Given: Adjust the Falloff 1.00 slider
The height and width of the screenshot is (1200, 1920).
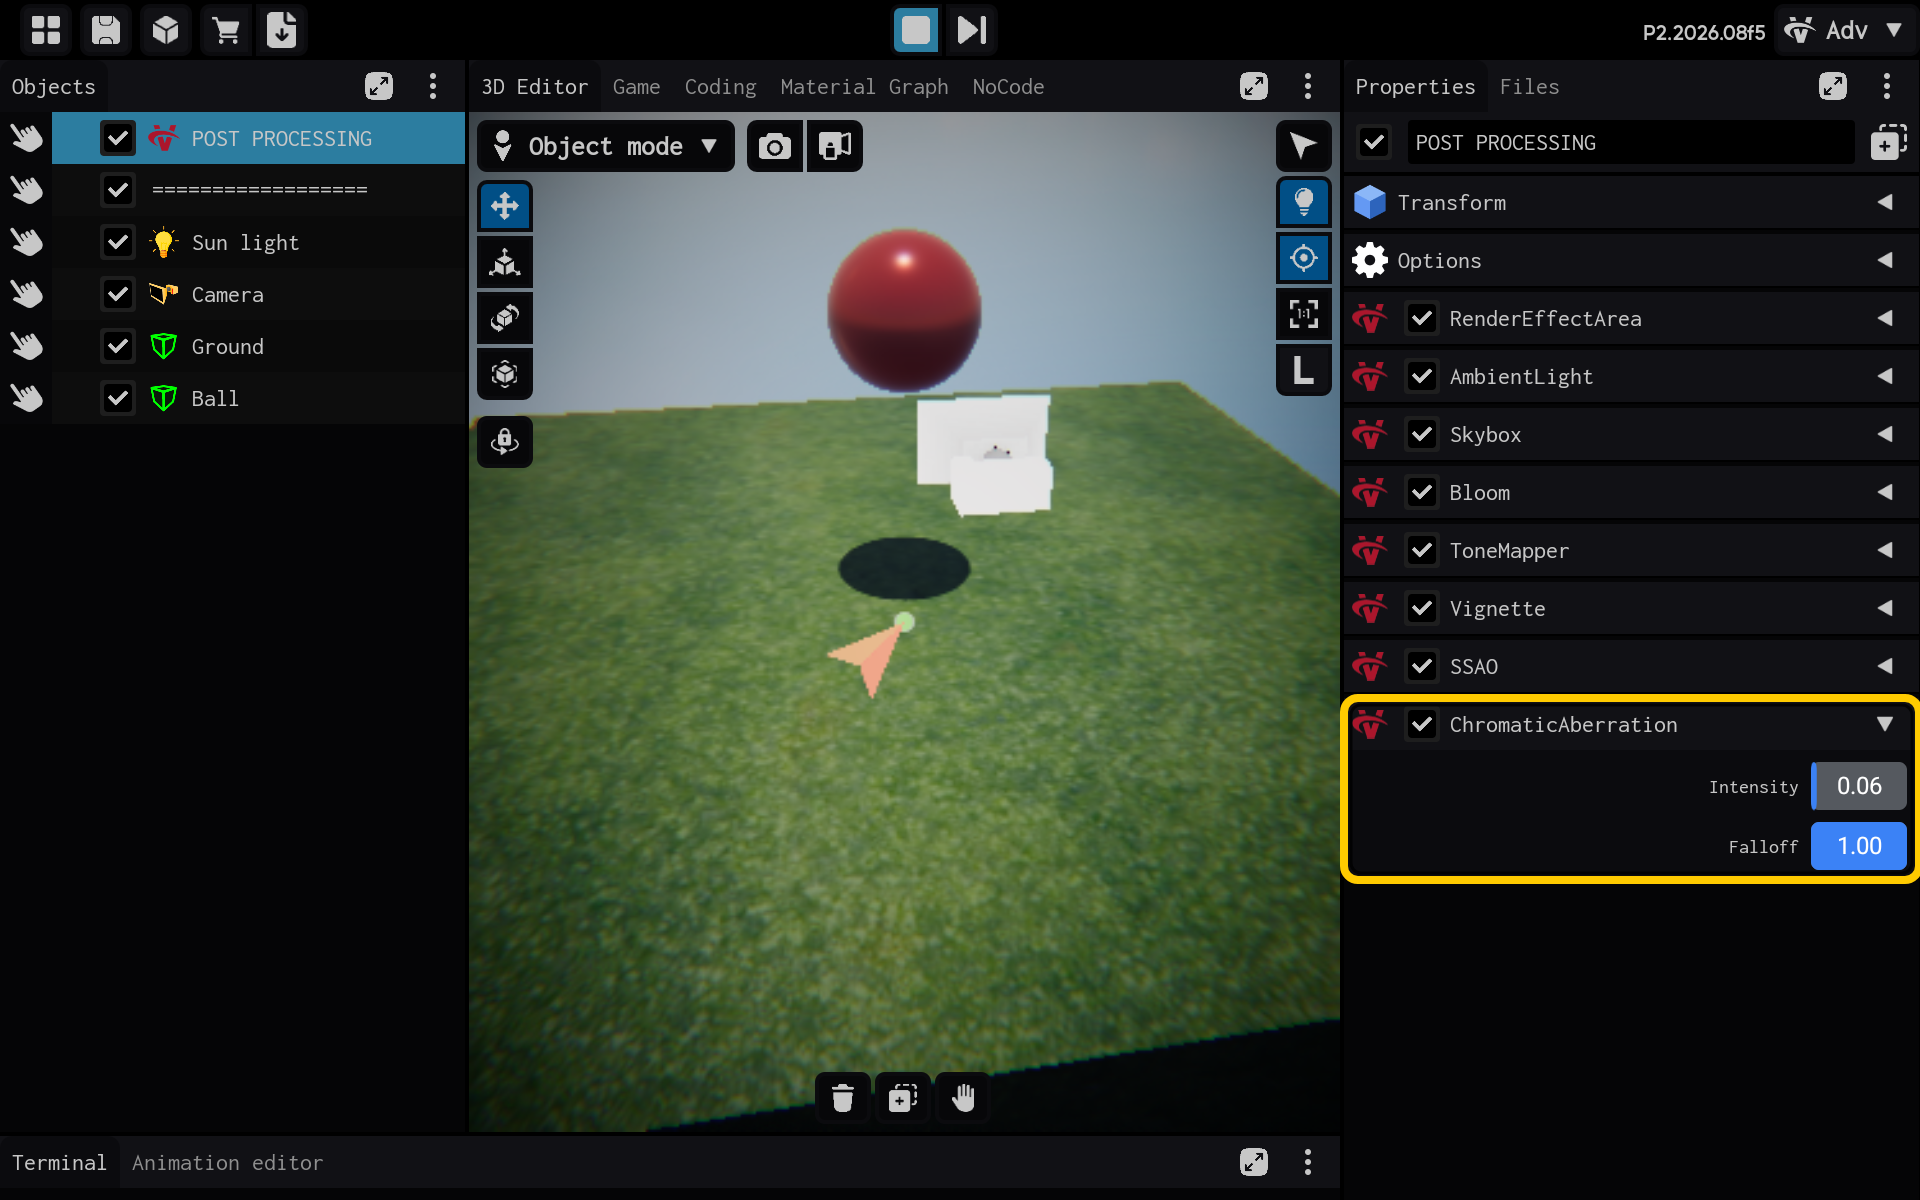Looking at the screenshot, I should [1859, 847].
